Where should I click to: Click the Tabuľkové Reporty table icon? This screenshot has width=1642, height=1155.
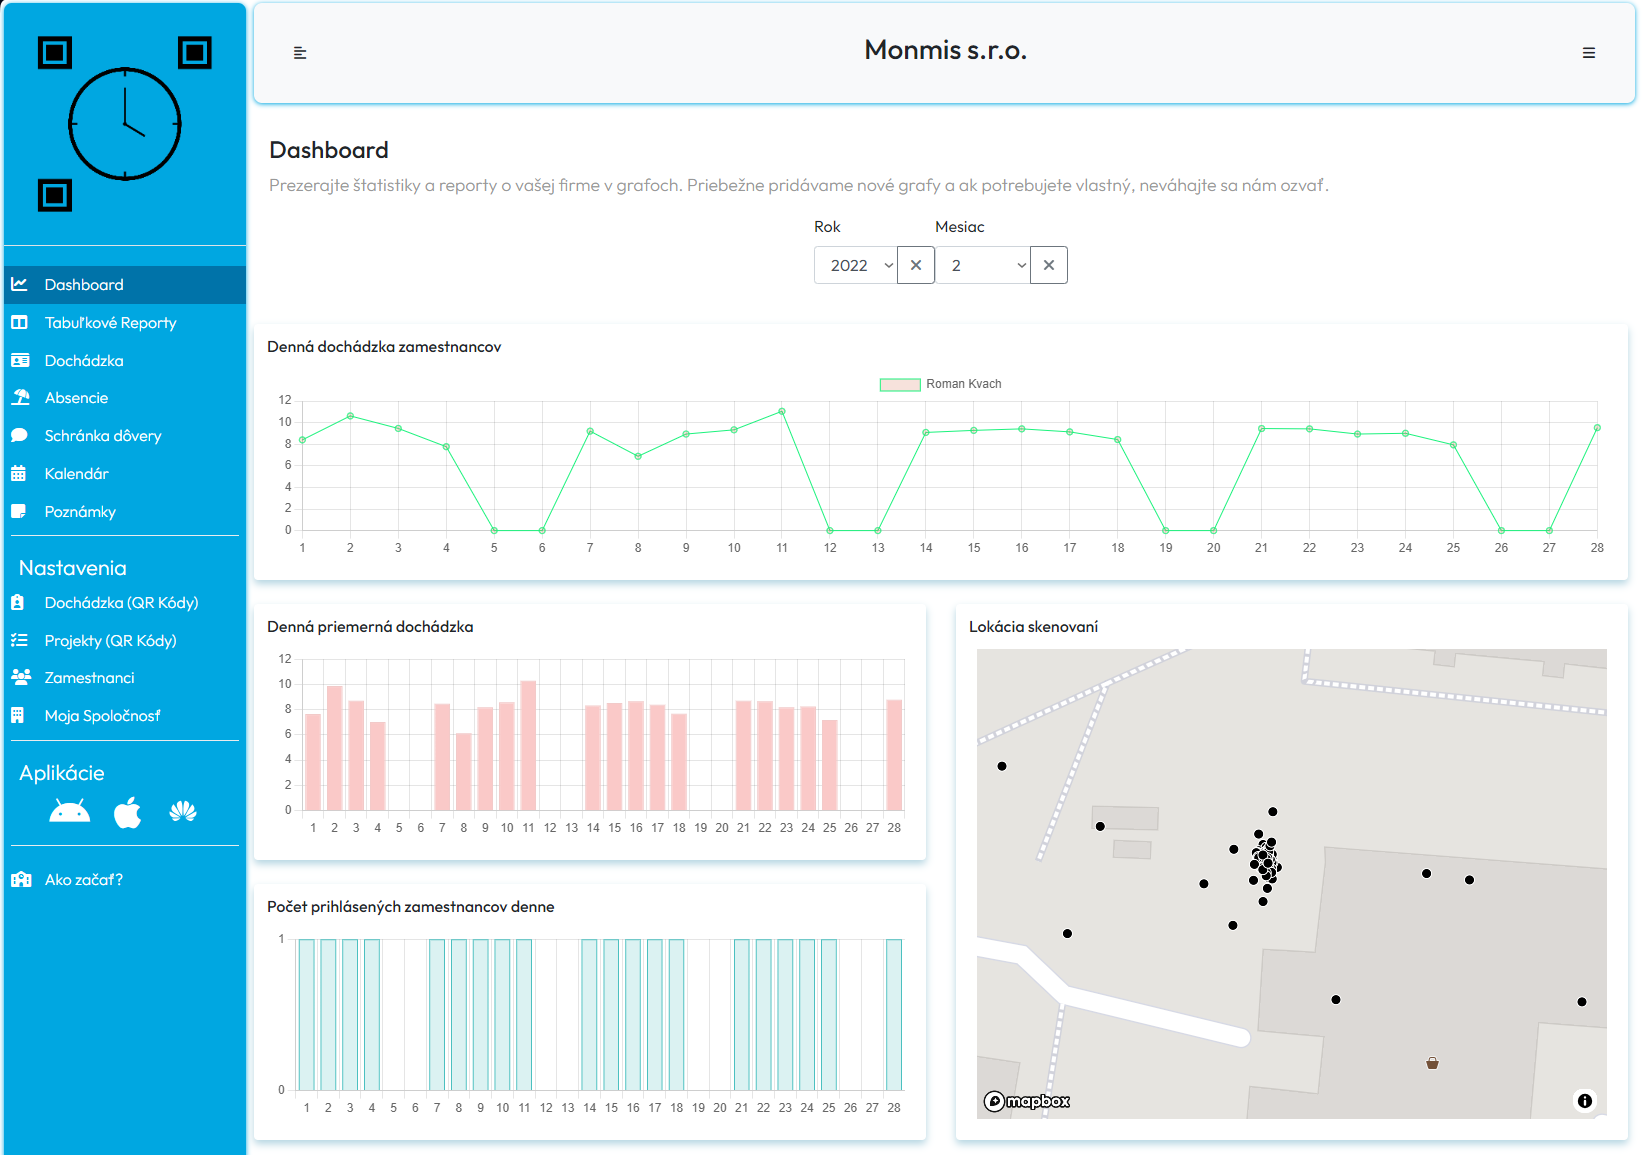point(19,323)
